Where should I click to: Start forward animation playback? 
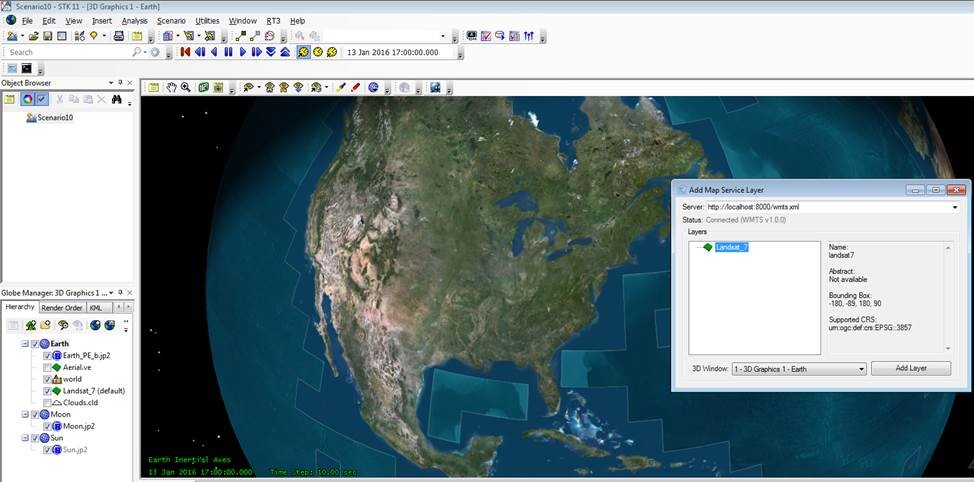pyautogui.click(x=243, y=52)
